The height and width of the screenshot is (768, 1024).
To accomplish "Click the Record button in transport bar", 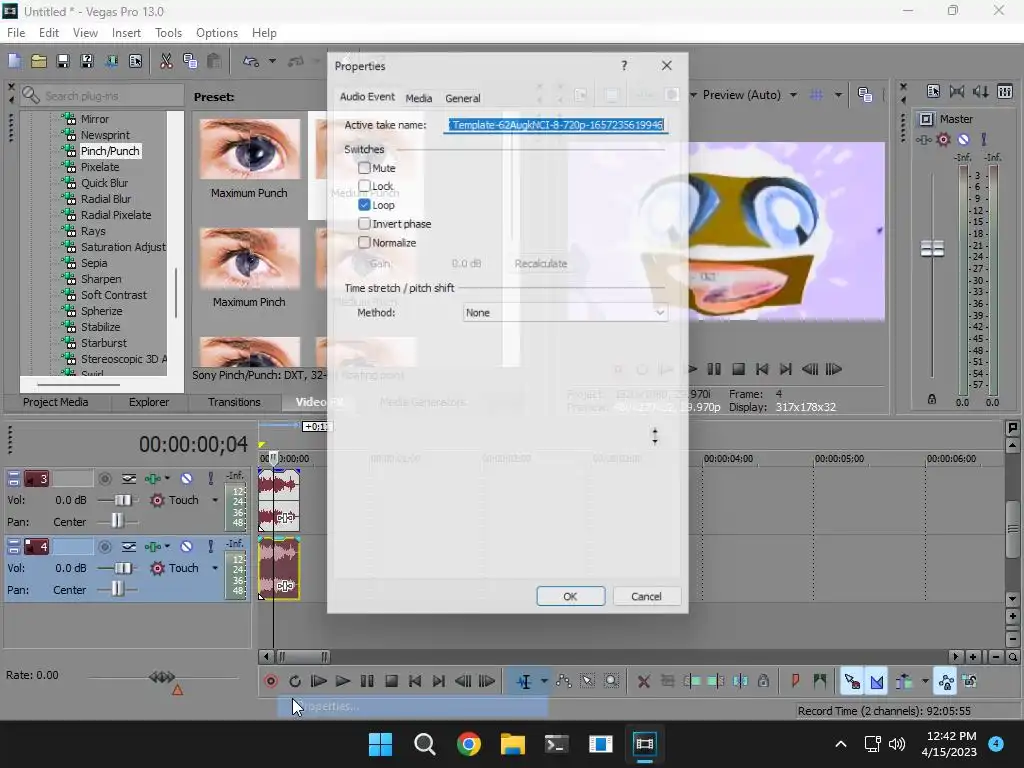I will [271, 681].
